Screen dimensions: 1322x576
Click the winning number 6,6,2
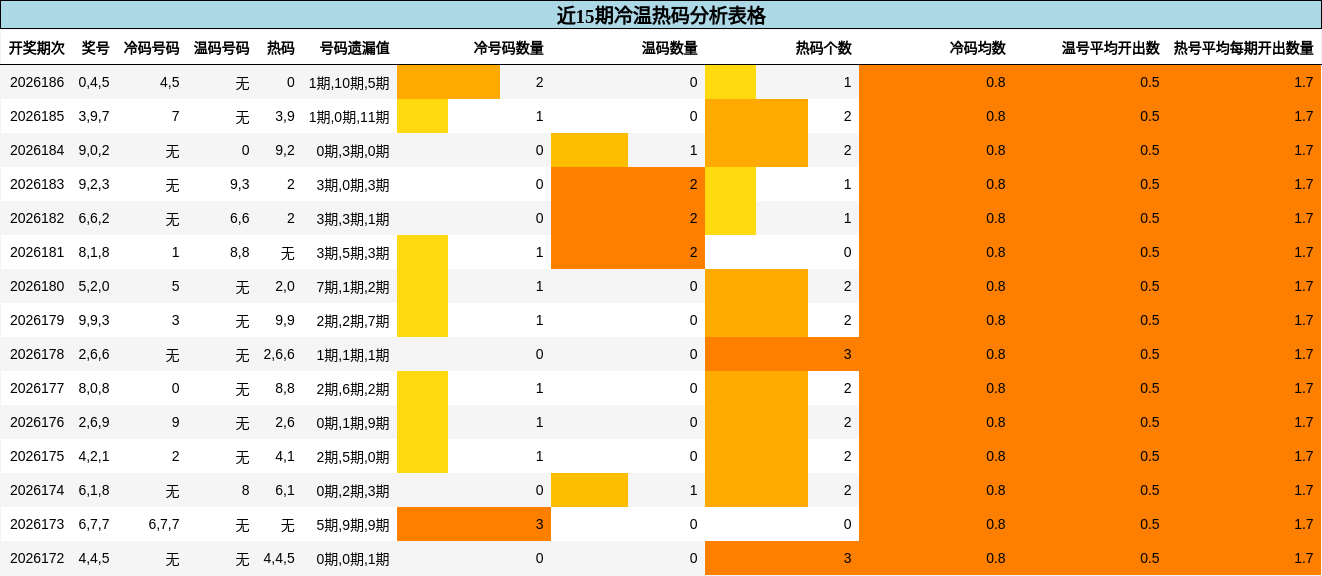coord(94,218)
